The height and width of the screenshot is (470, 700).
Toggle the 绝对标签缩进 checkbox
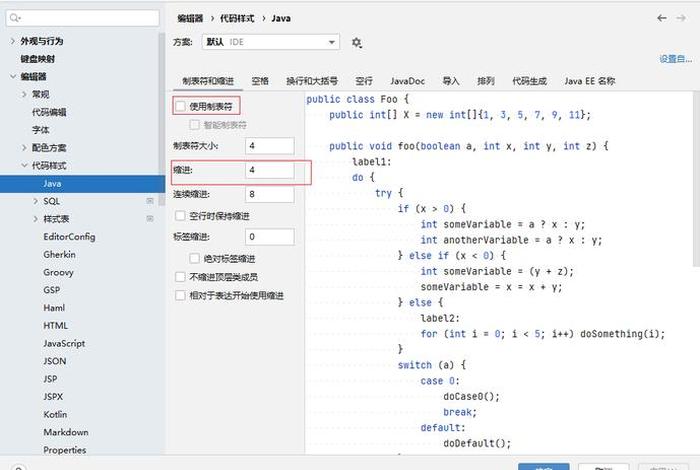[x=194, y=258]
